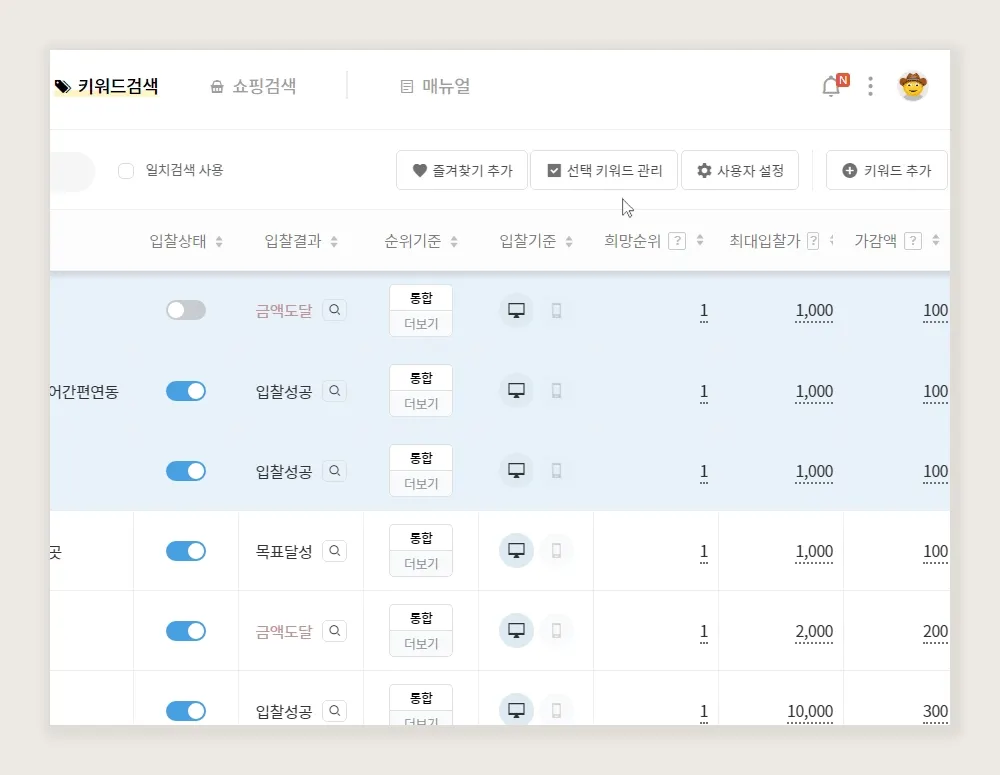Image resolution: width=1000 pixels, height=775 pixels.
Task: Edit the 10,000 max bid value
Action: pos(809,712)
